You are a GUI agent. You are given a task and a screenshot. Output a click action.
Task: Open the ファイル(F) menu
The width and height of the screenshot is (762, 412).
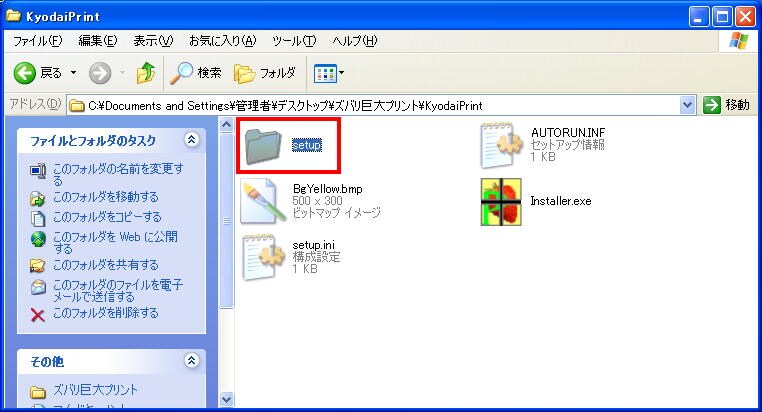(37, 41)
